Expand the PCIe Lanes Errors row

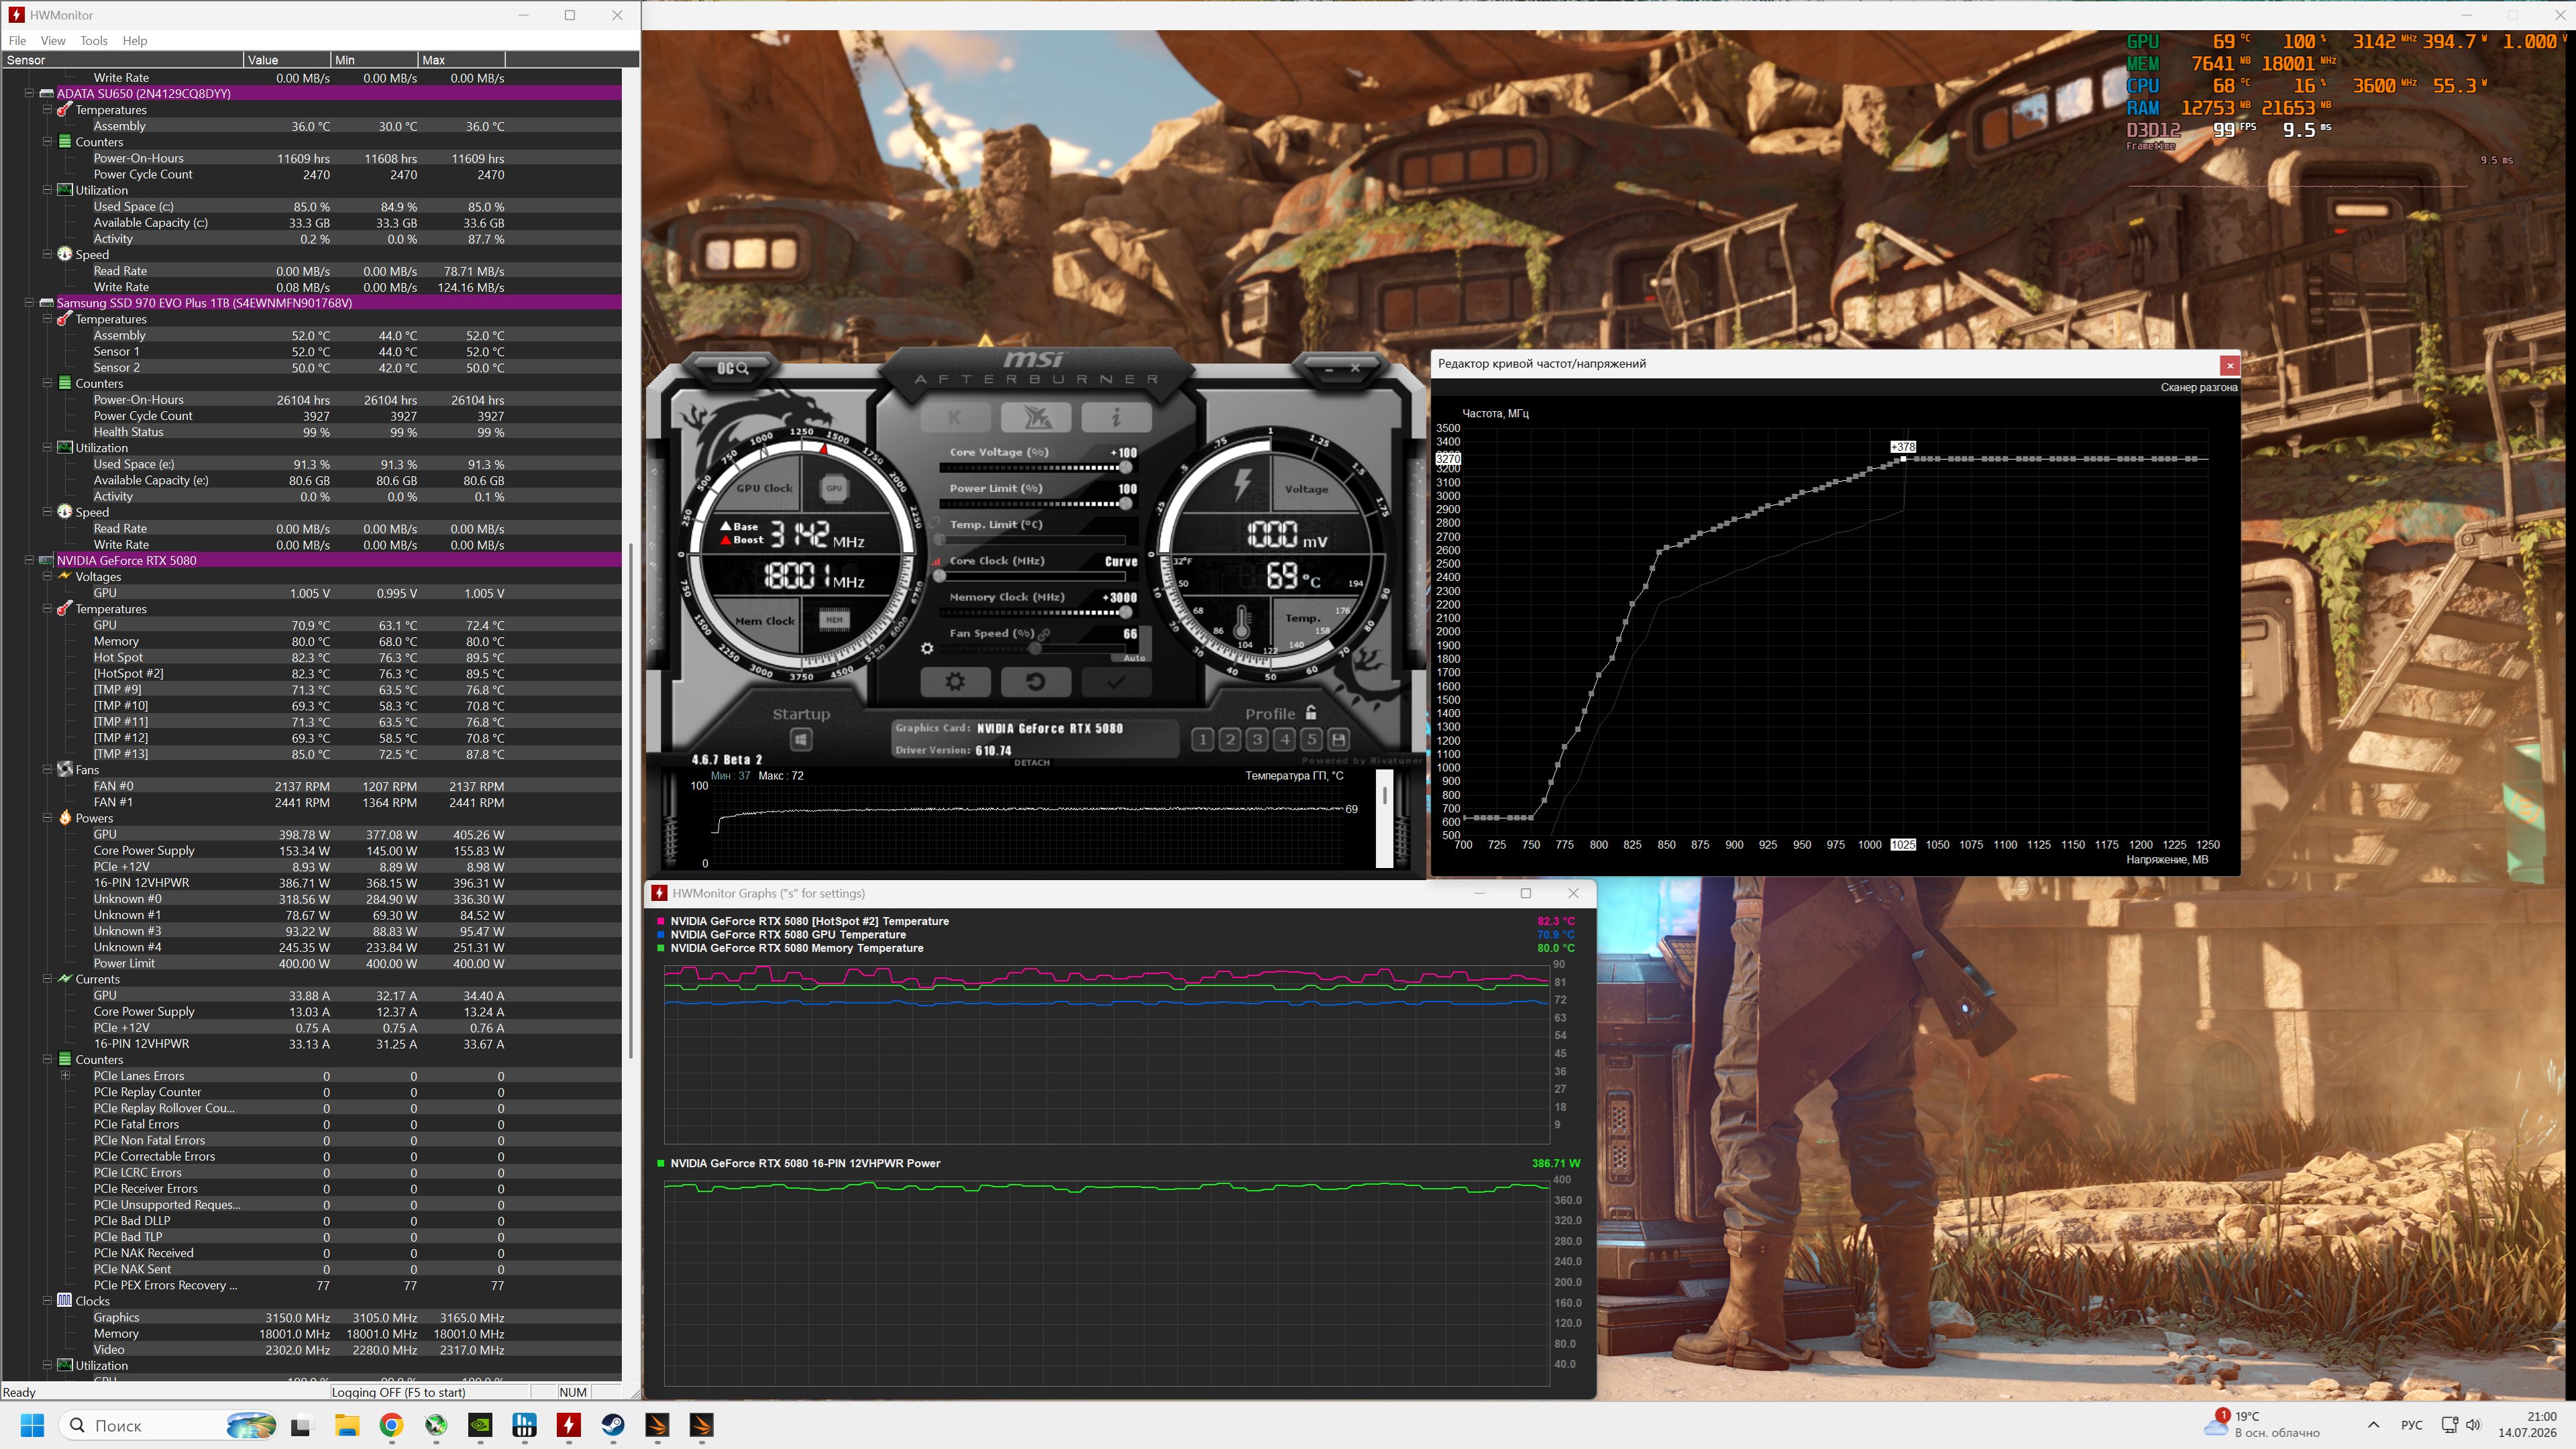[65, 1075]
